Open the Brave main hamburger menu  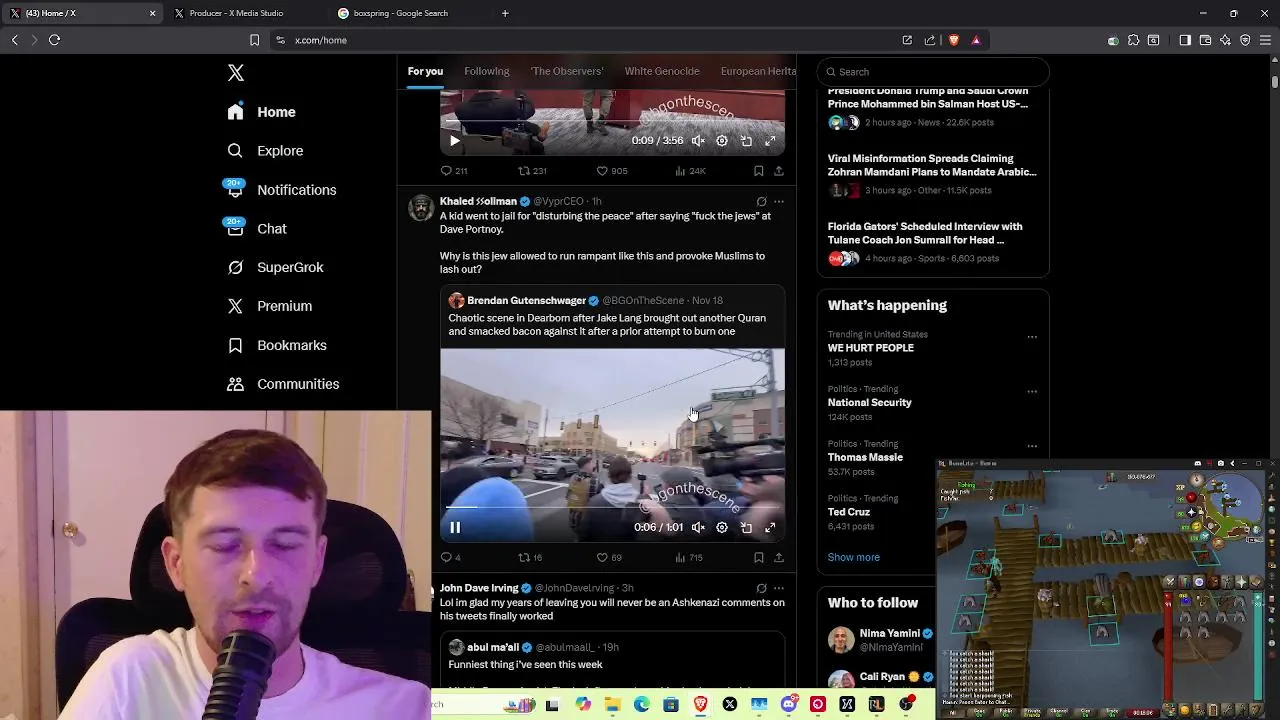tap(1266, 40)
